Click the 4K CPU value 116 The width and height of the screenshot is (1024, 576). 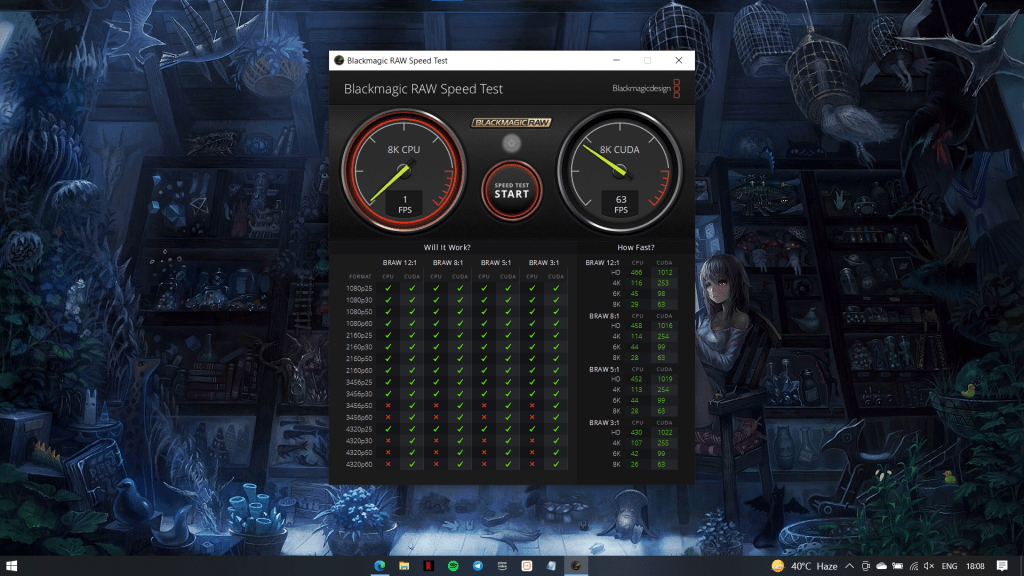636,283
